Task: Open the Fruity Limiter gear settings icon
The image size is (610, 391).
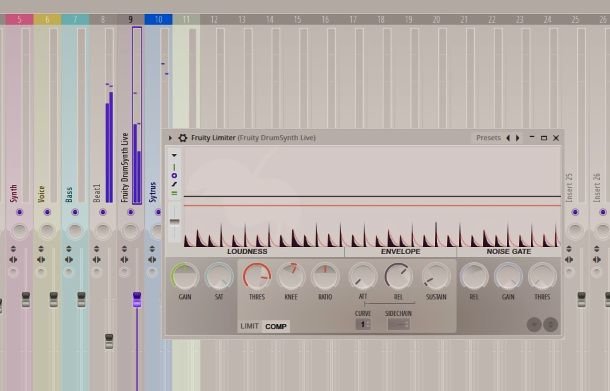Action: [182, 138]
